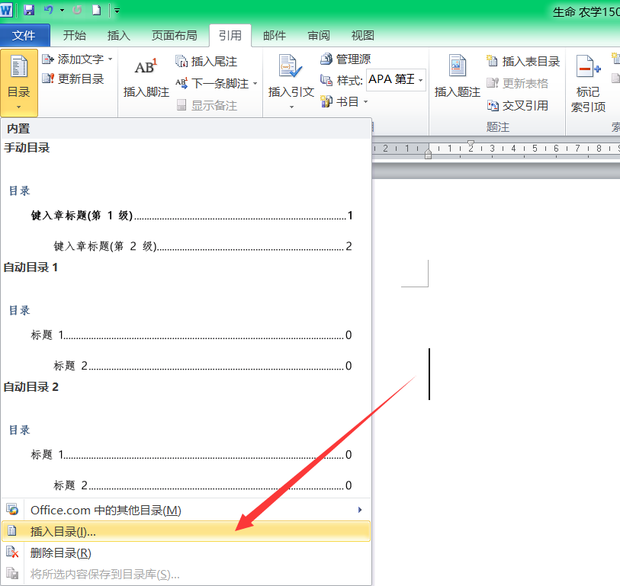Screen dimensions: 620x586
Task: Click the 插入引文 citation button
Action: tap(291, 82)
